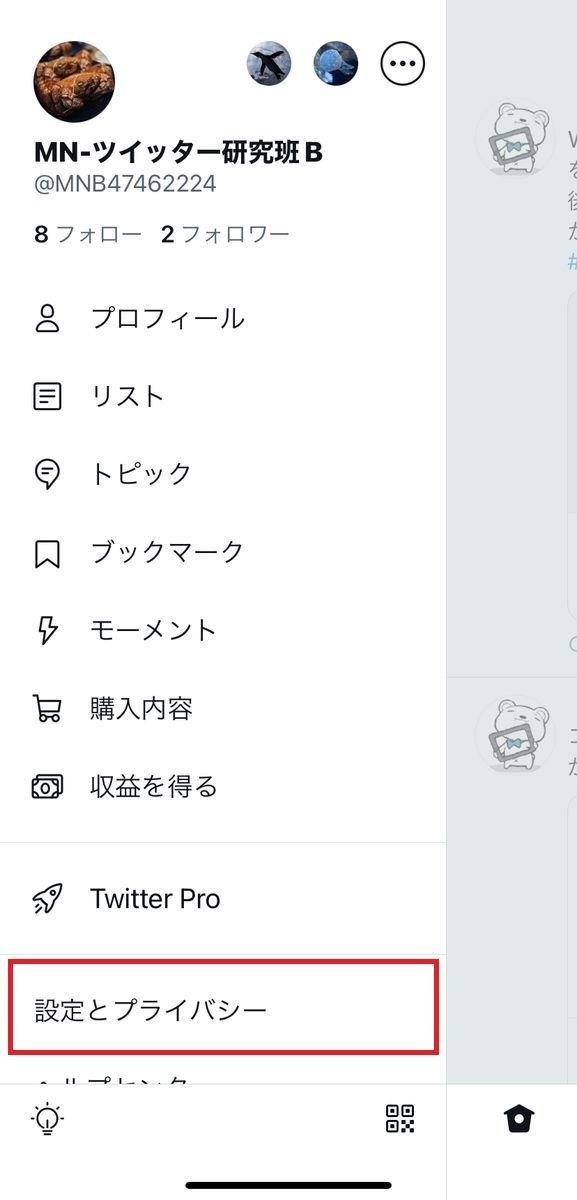View the 2 フォロワー followers list

pyautogui.click(x=225, y=235)
